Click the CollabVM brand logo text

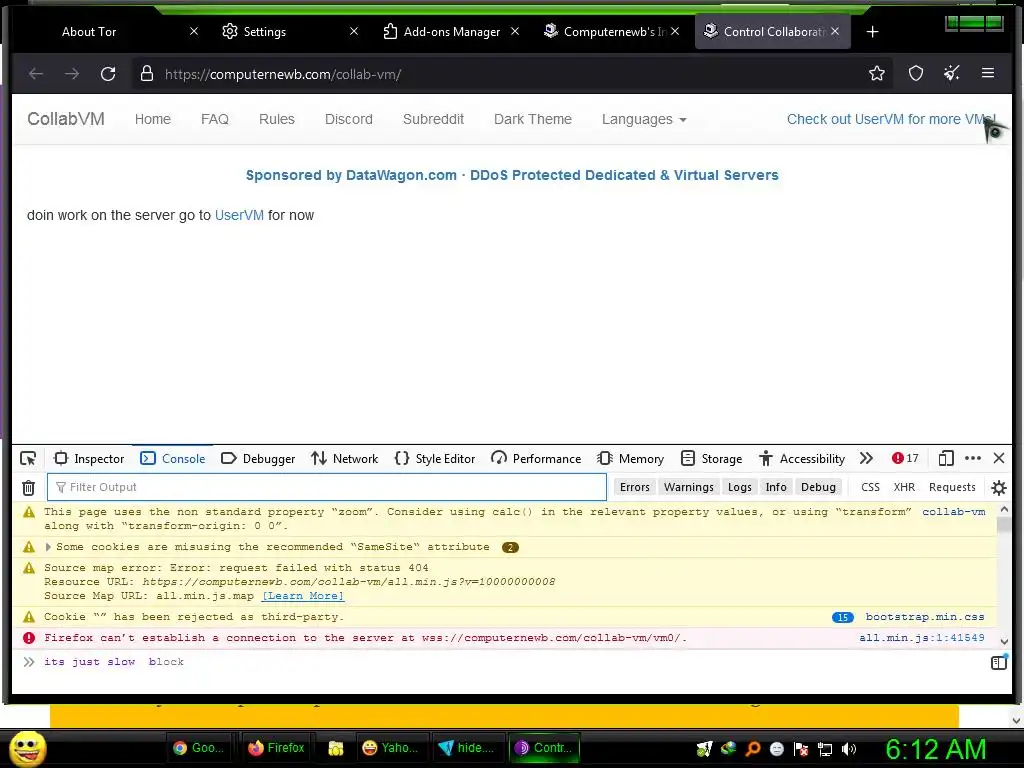click(x=66, y=119)
